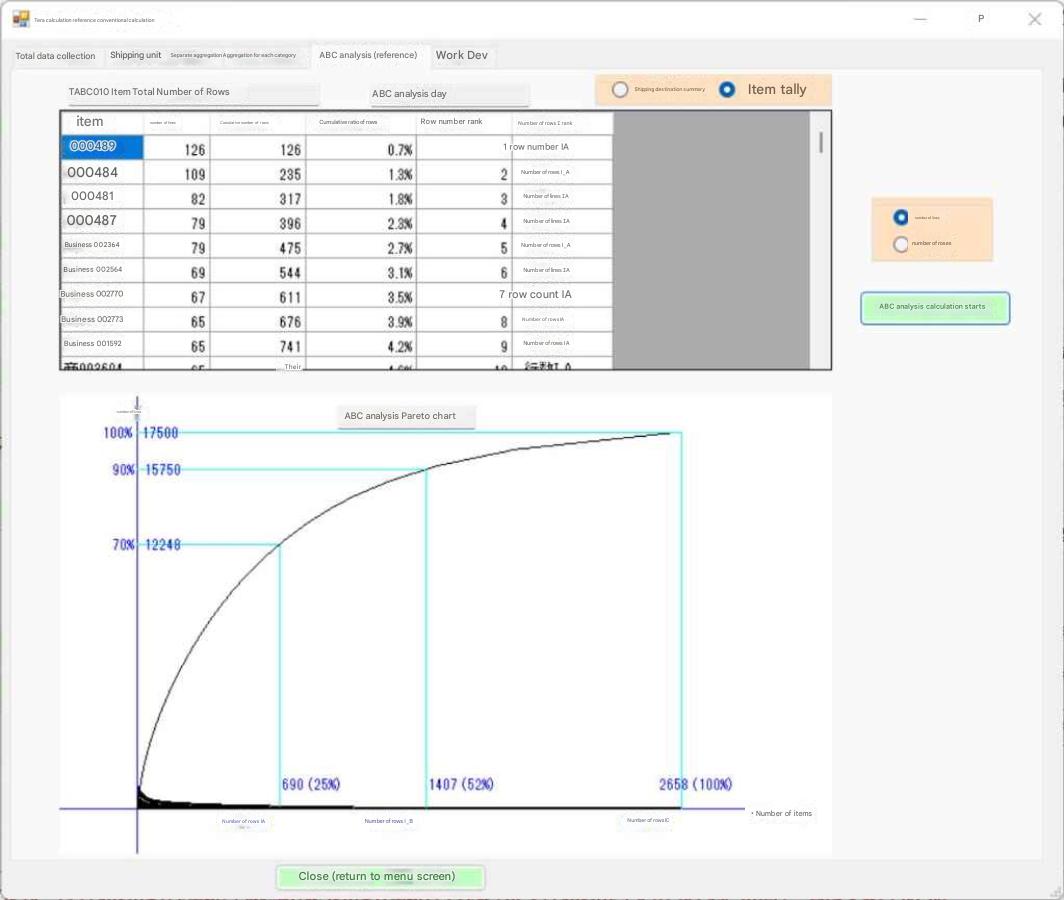1064x900 pixels.
Task: Switch to the 'Total data collection' tab
Action: click(x=55, y=56)
